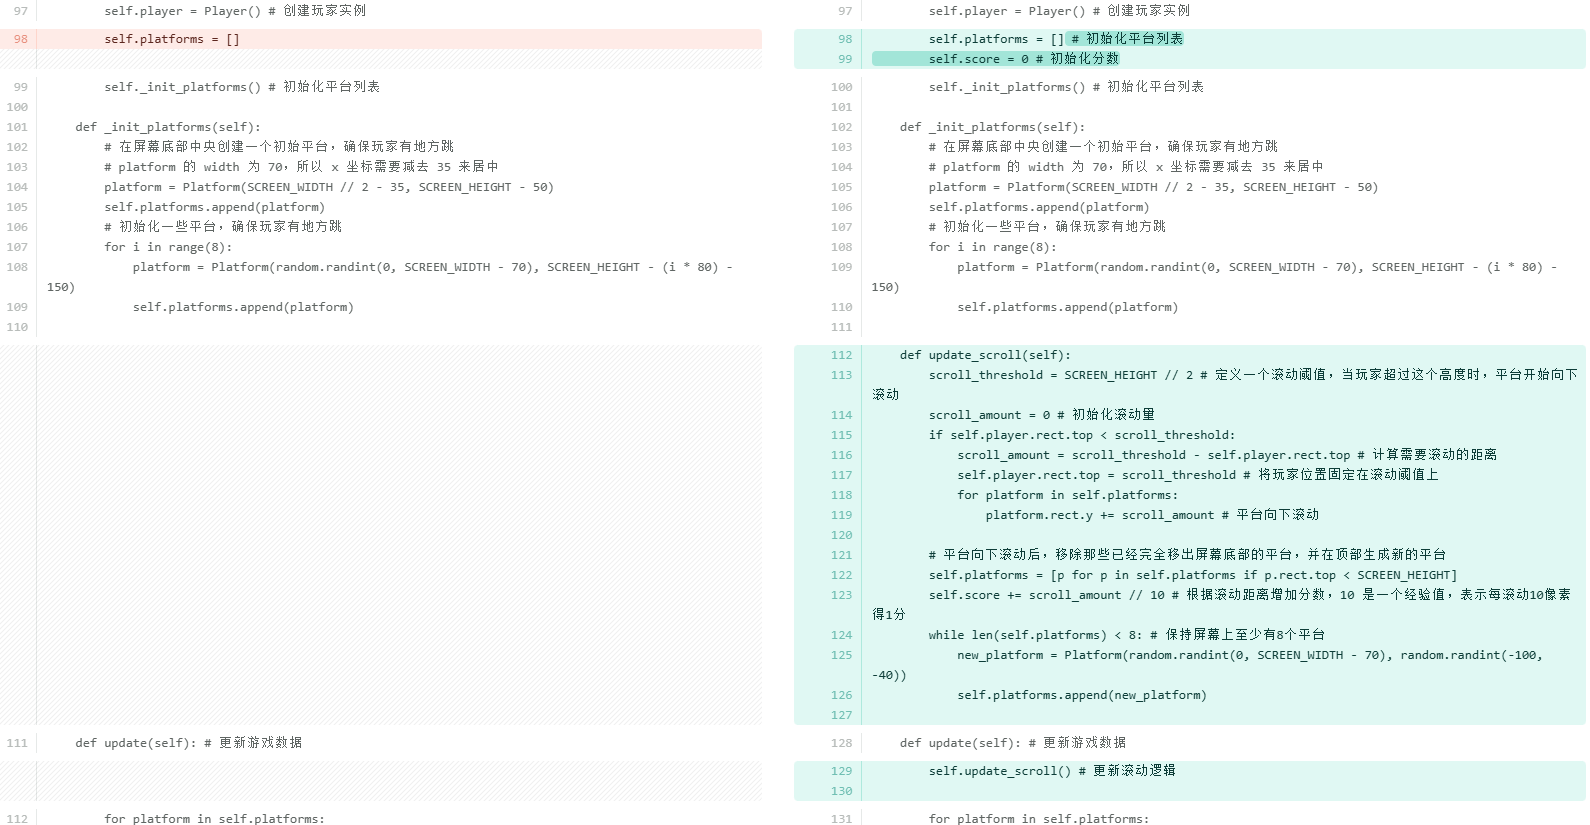Click "for i in range(8):" in left pane
Viewport: 1590px width, 825px height.
pos(167,247)
